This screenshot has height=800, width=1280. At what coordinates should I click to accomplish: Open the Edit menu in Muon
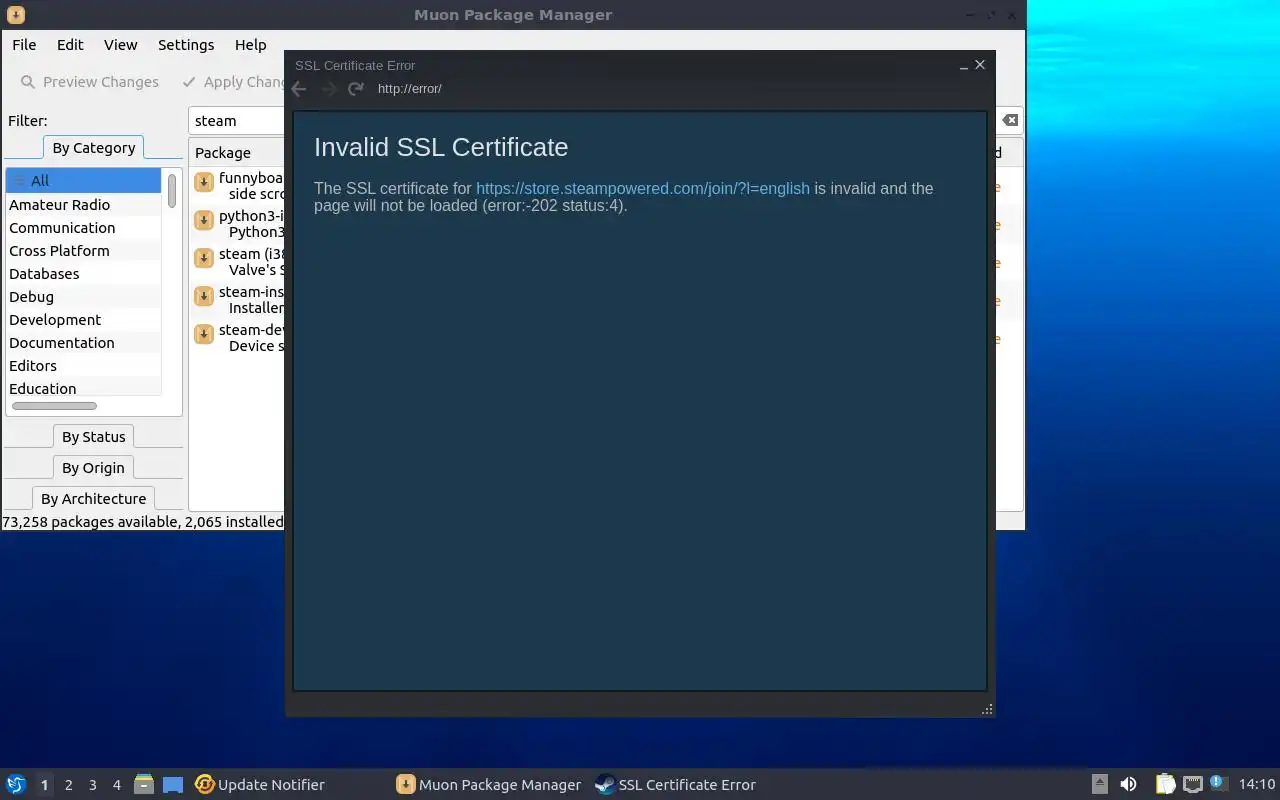70,45
